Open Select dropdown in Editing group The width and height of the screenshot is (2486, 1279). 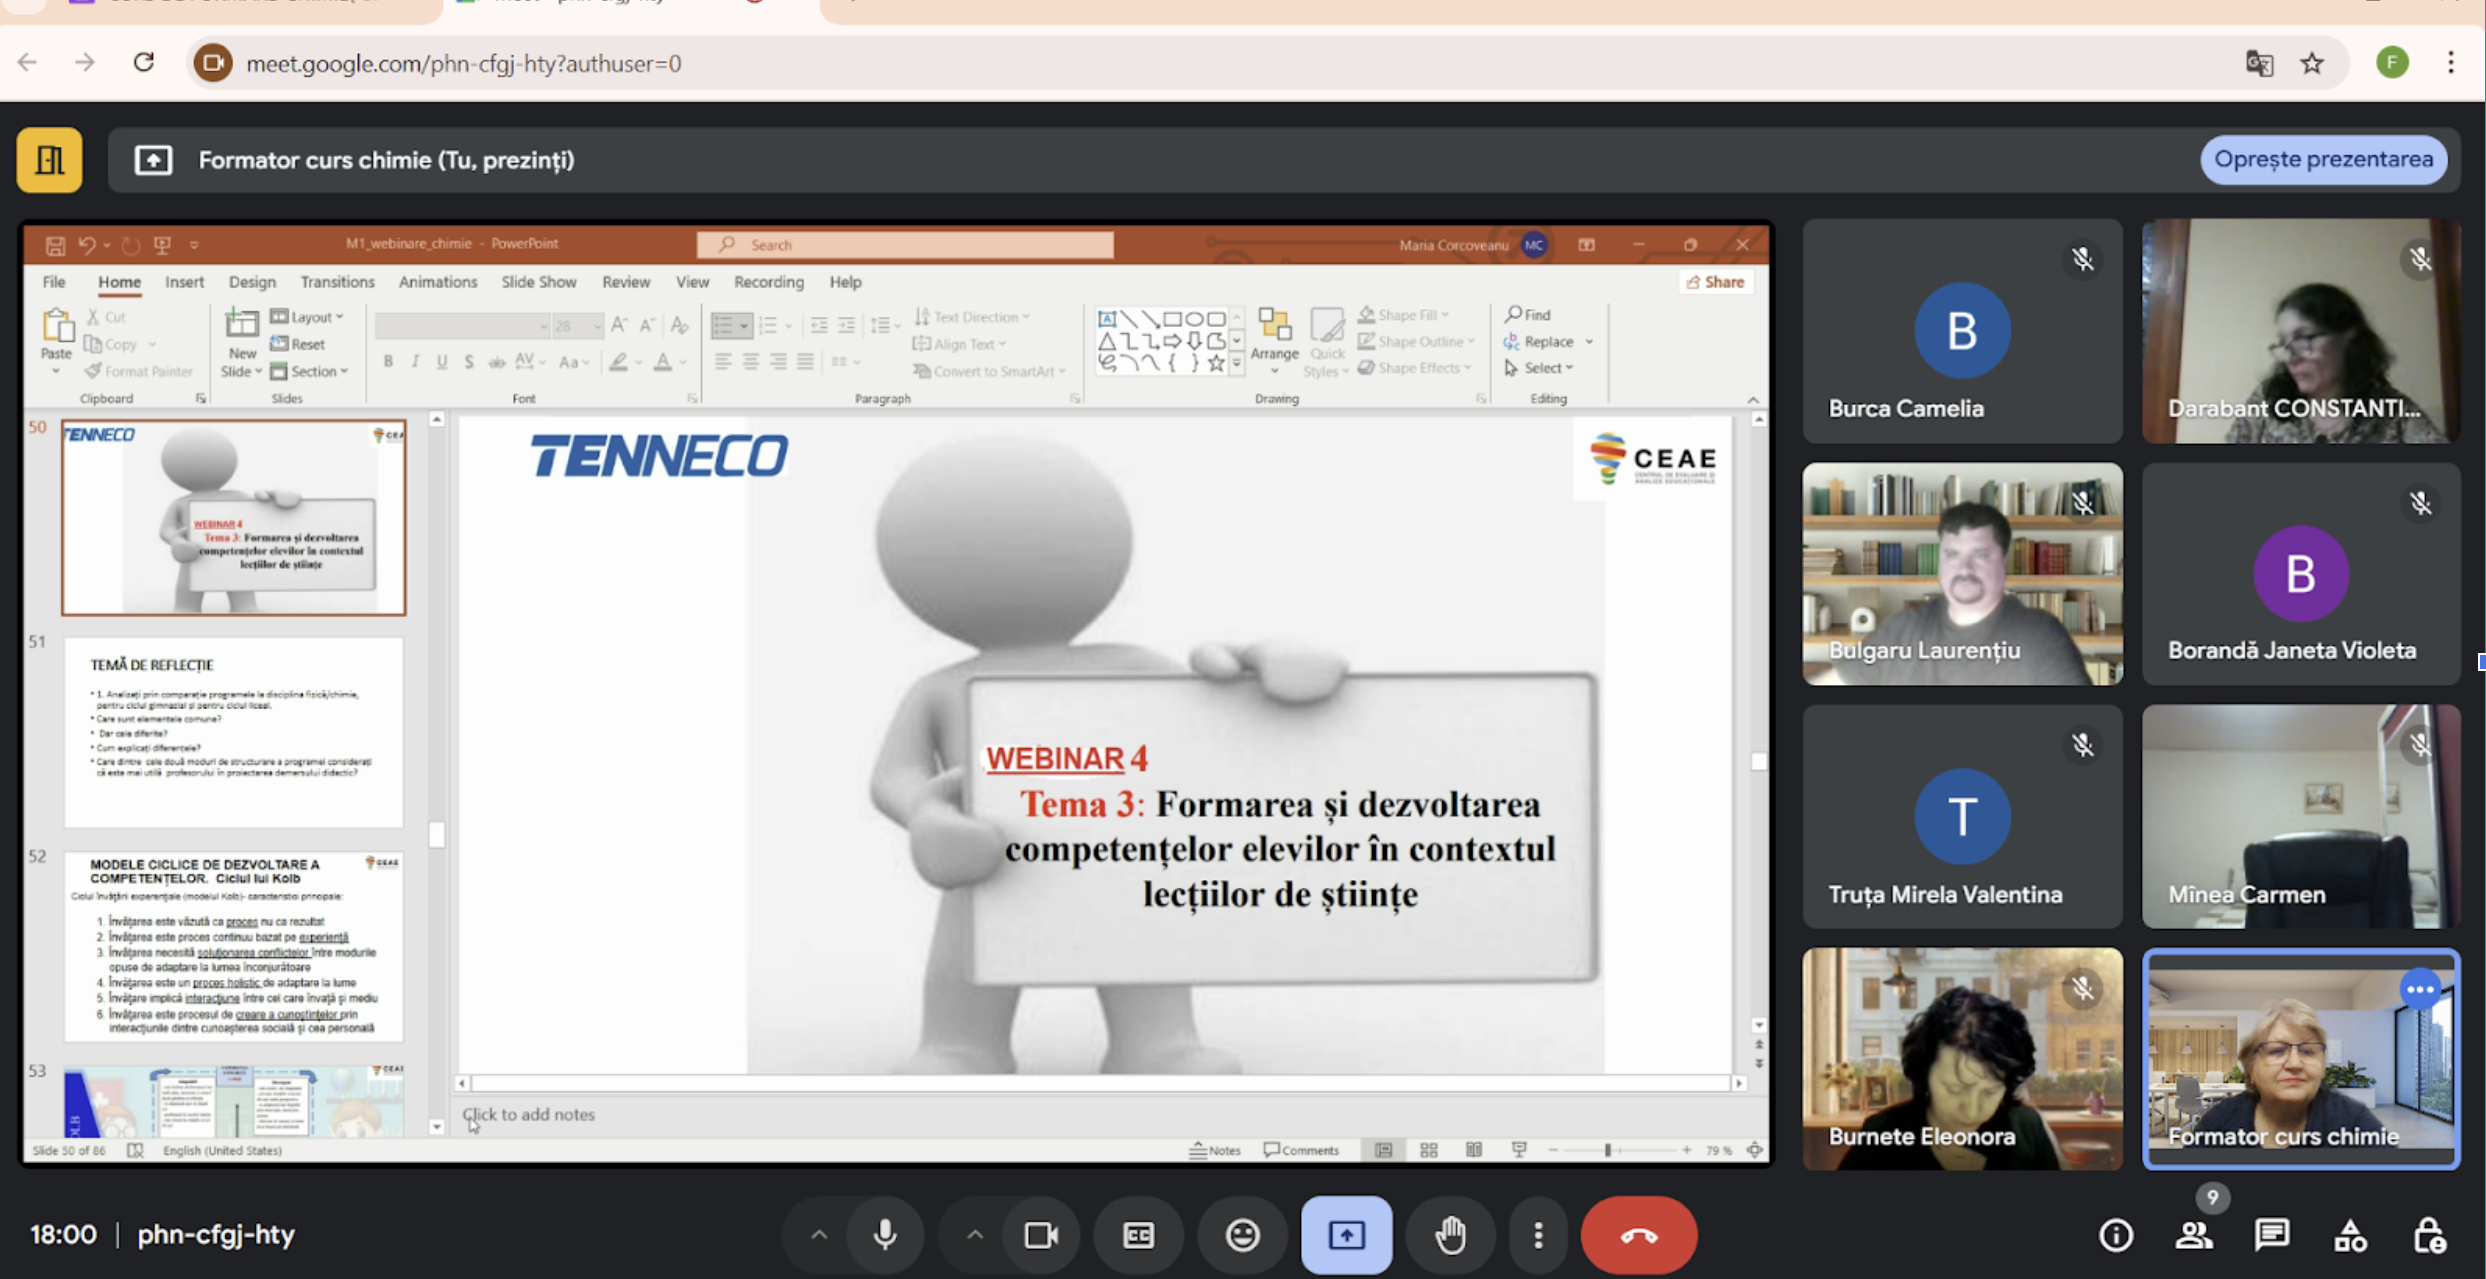coord(1539,368)
